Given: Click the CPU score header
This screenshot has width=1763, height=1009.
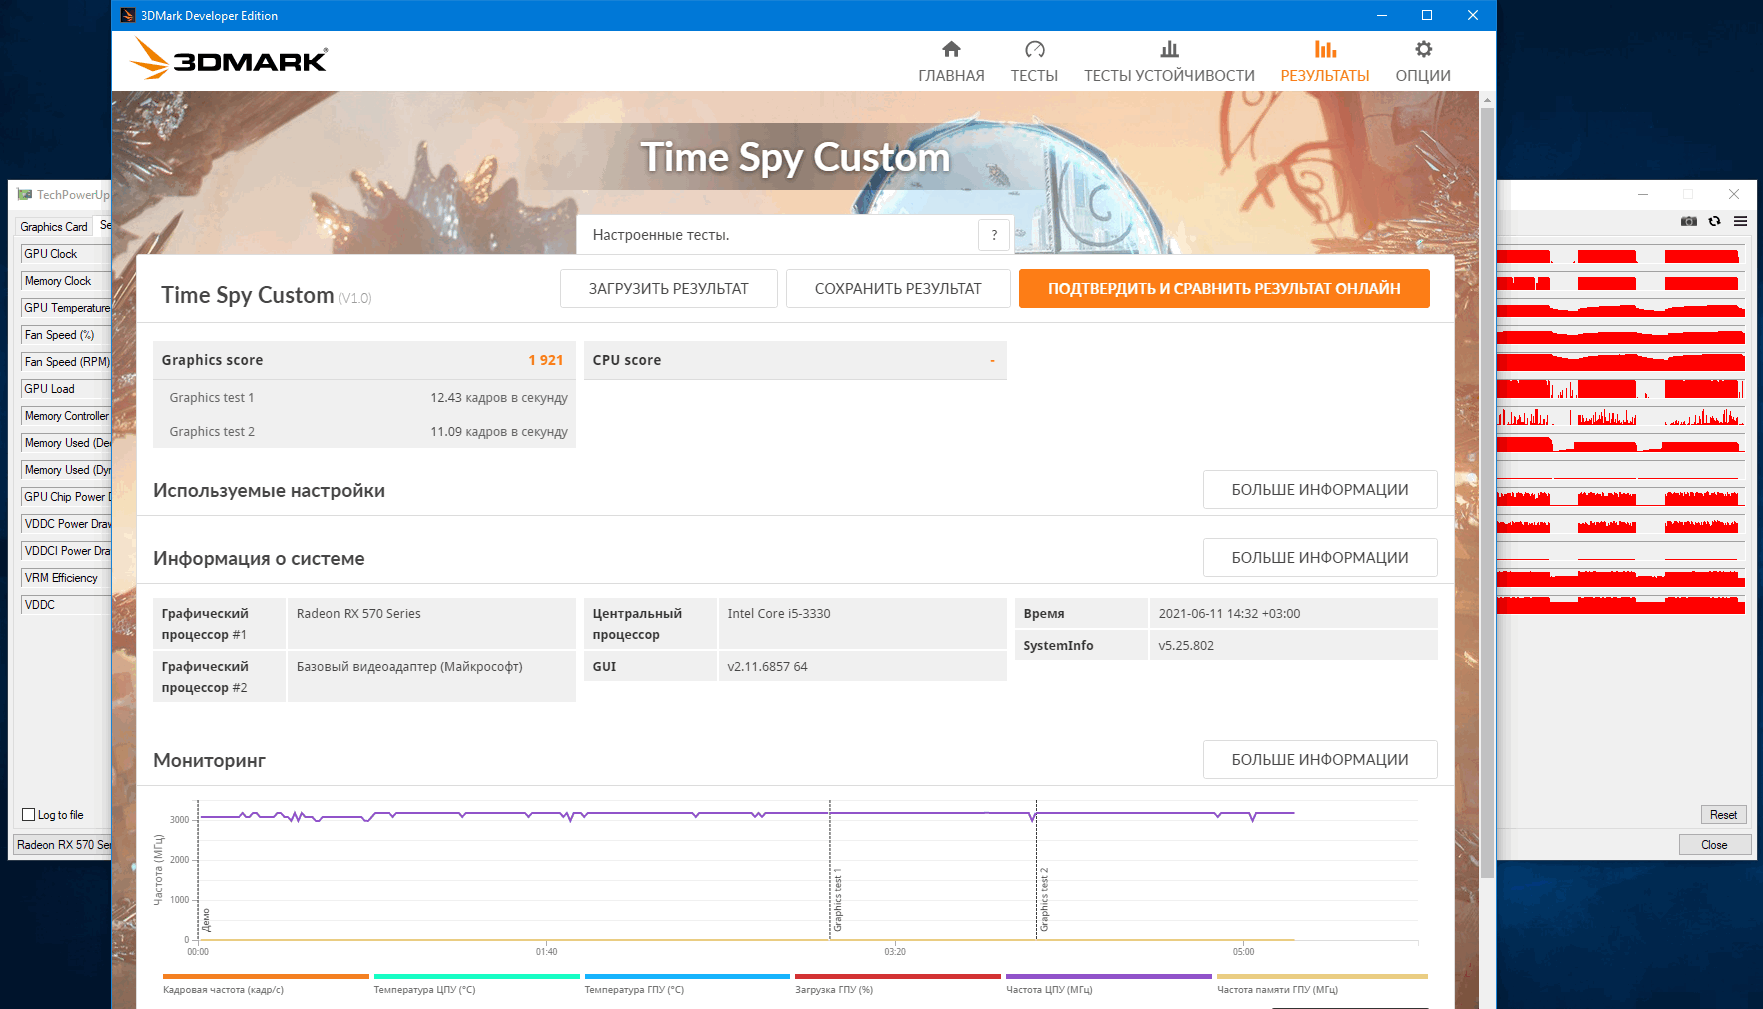Looking at the screenshot, I should pyautogui.click(x=795, y=360).
